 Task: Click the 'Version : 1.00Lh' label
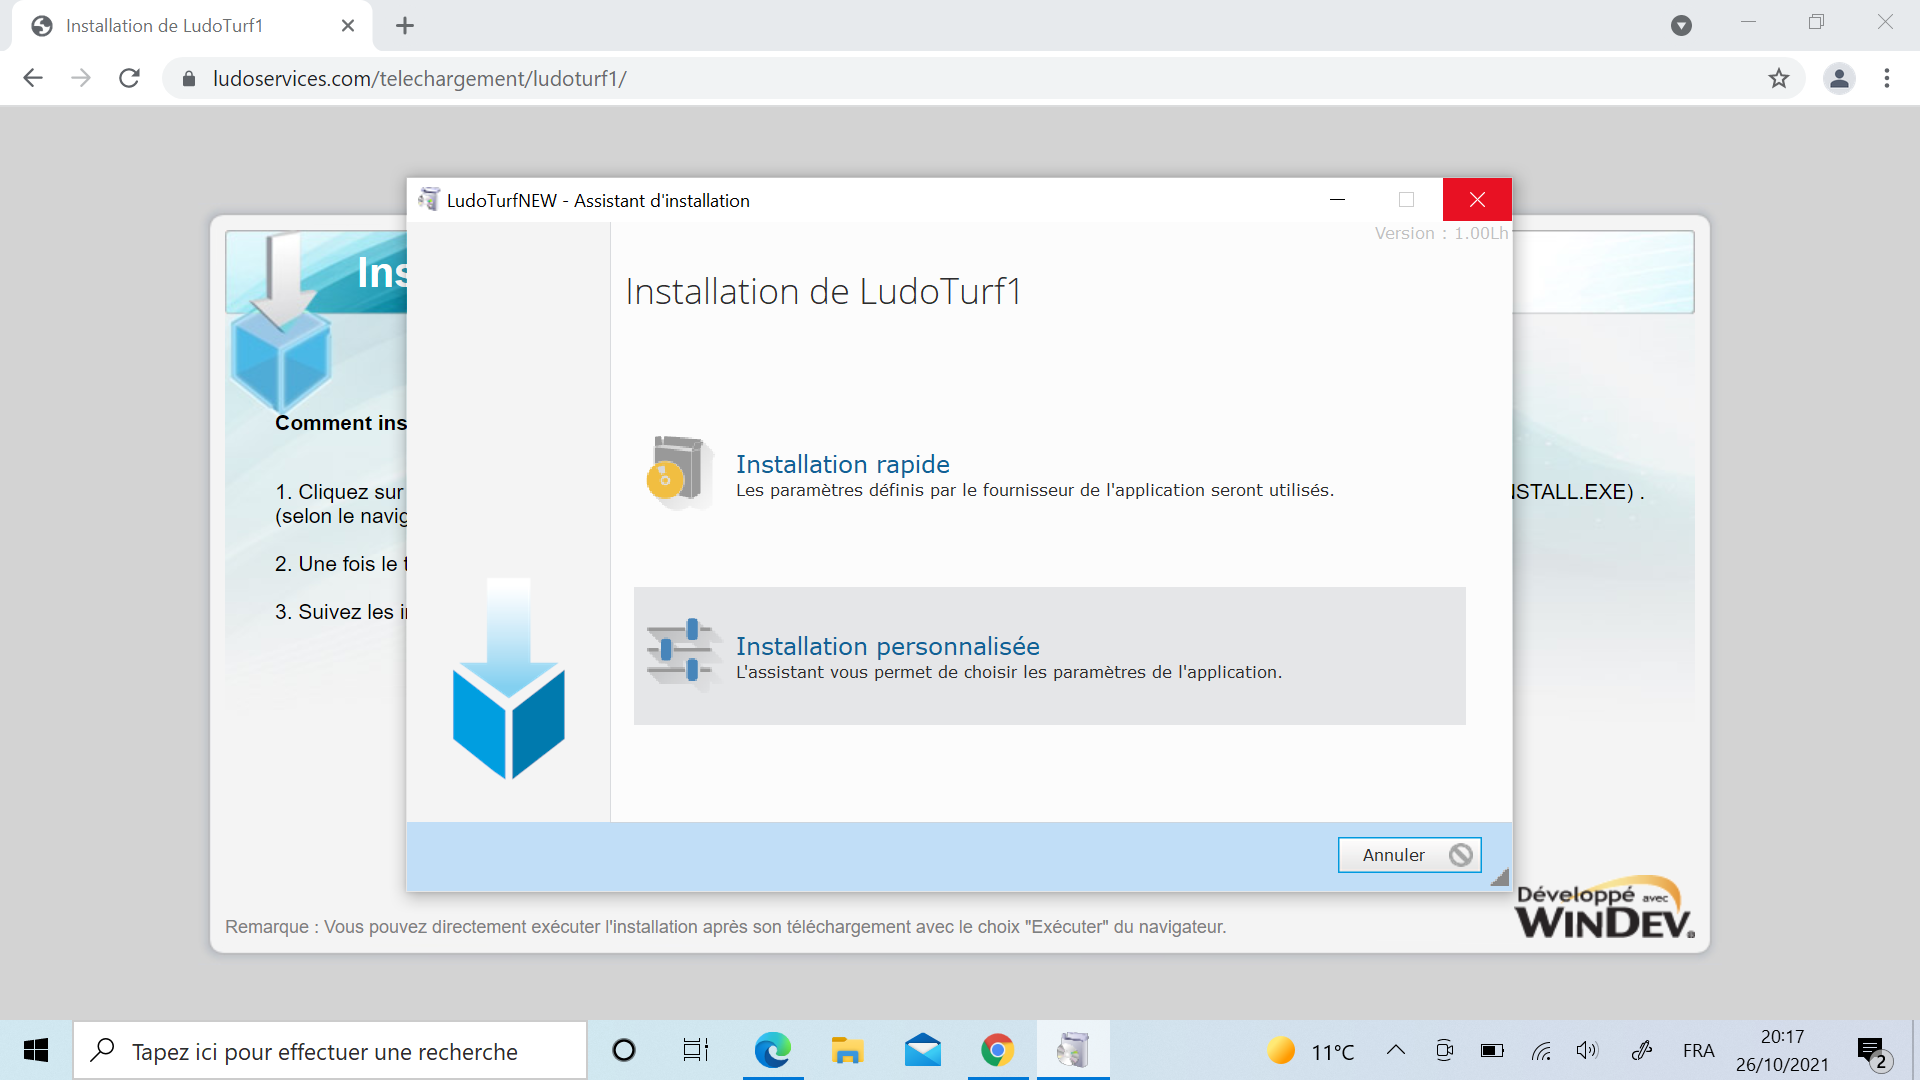click(x=1441, y=233)
